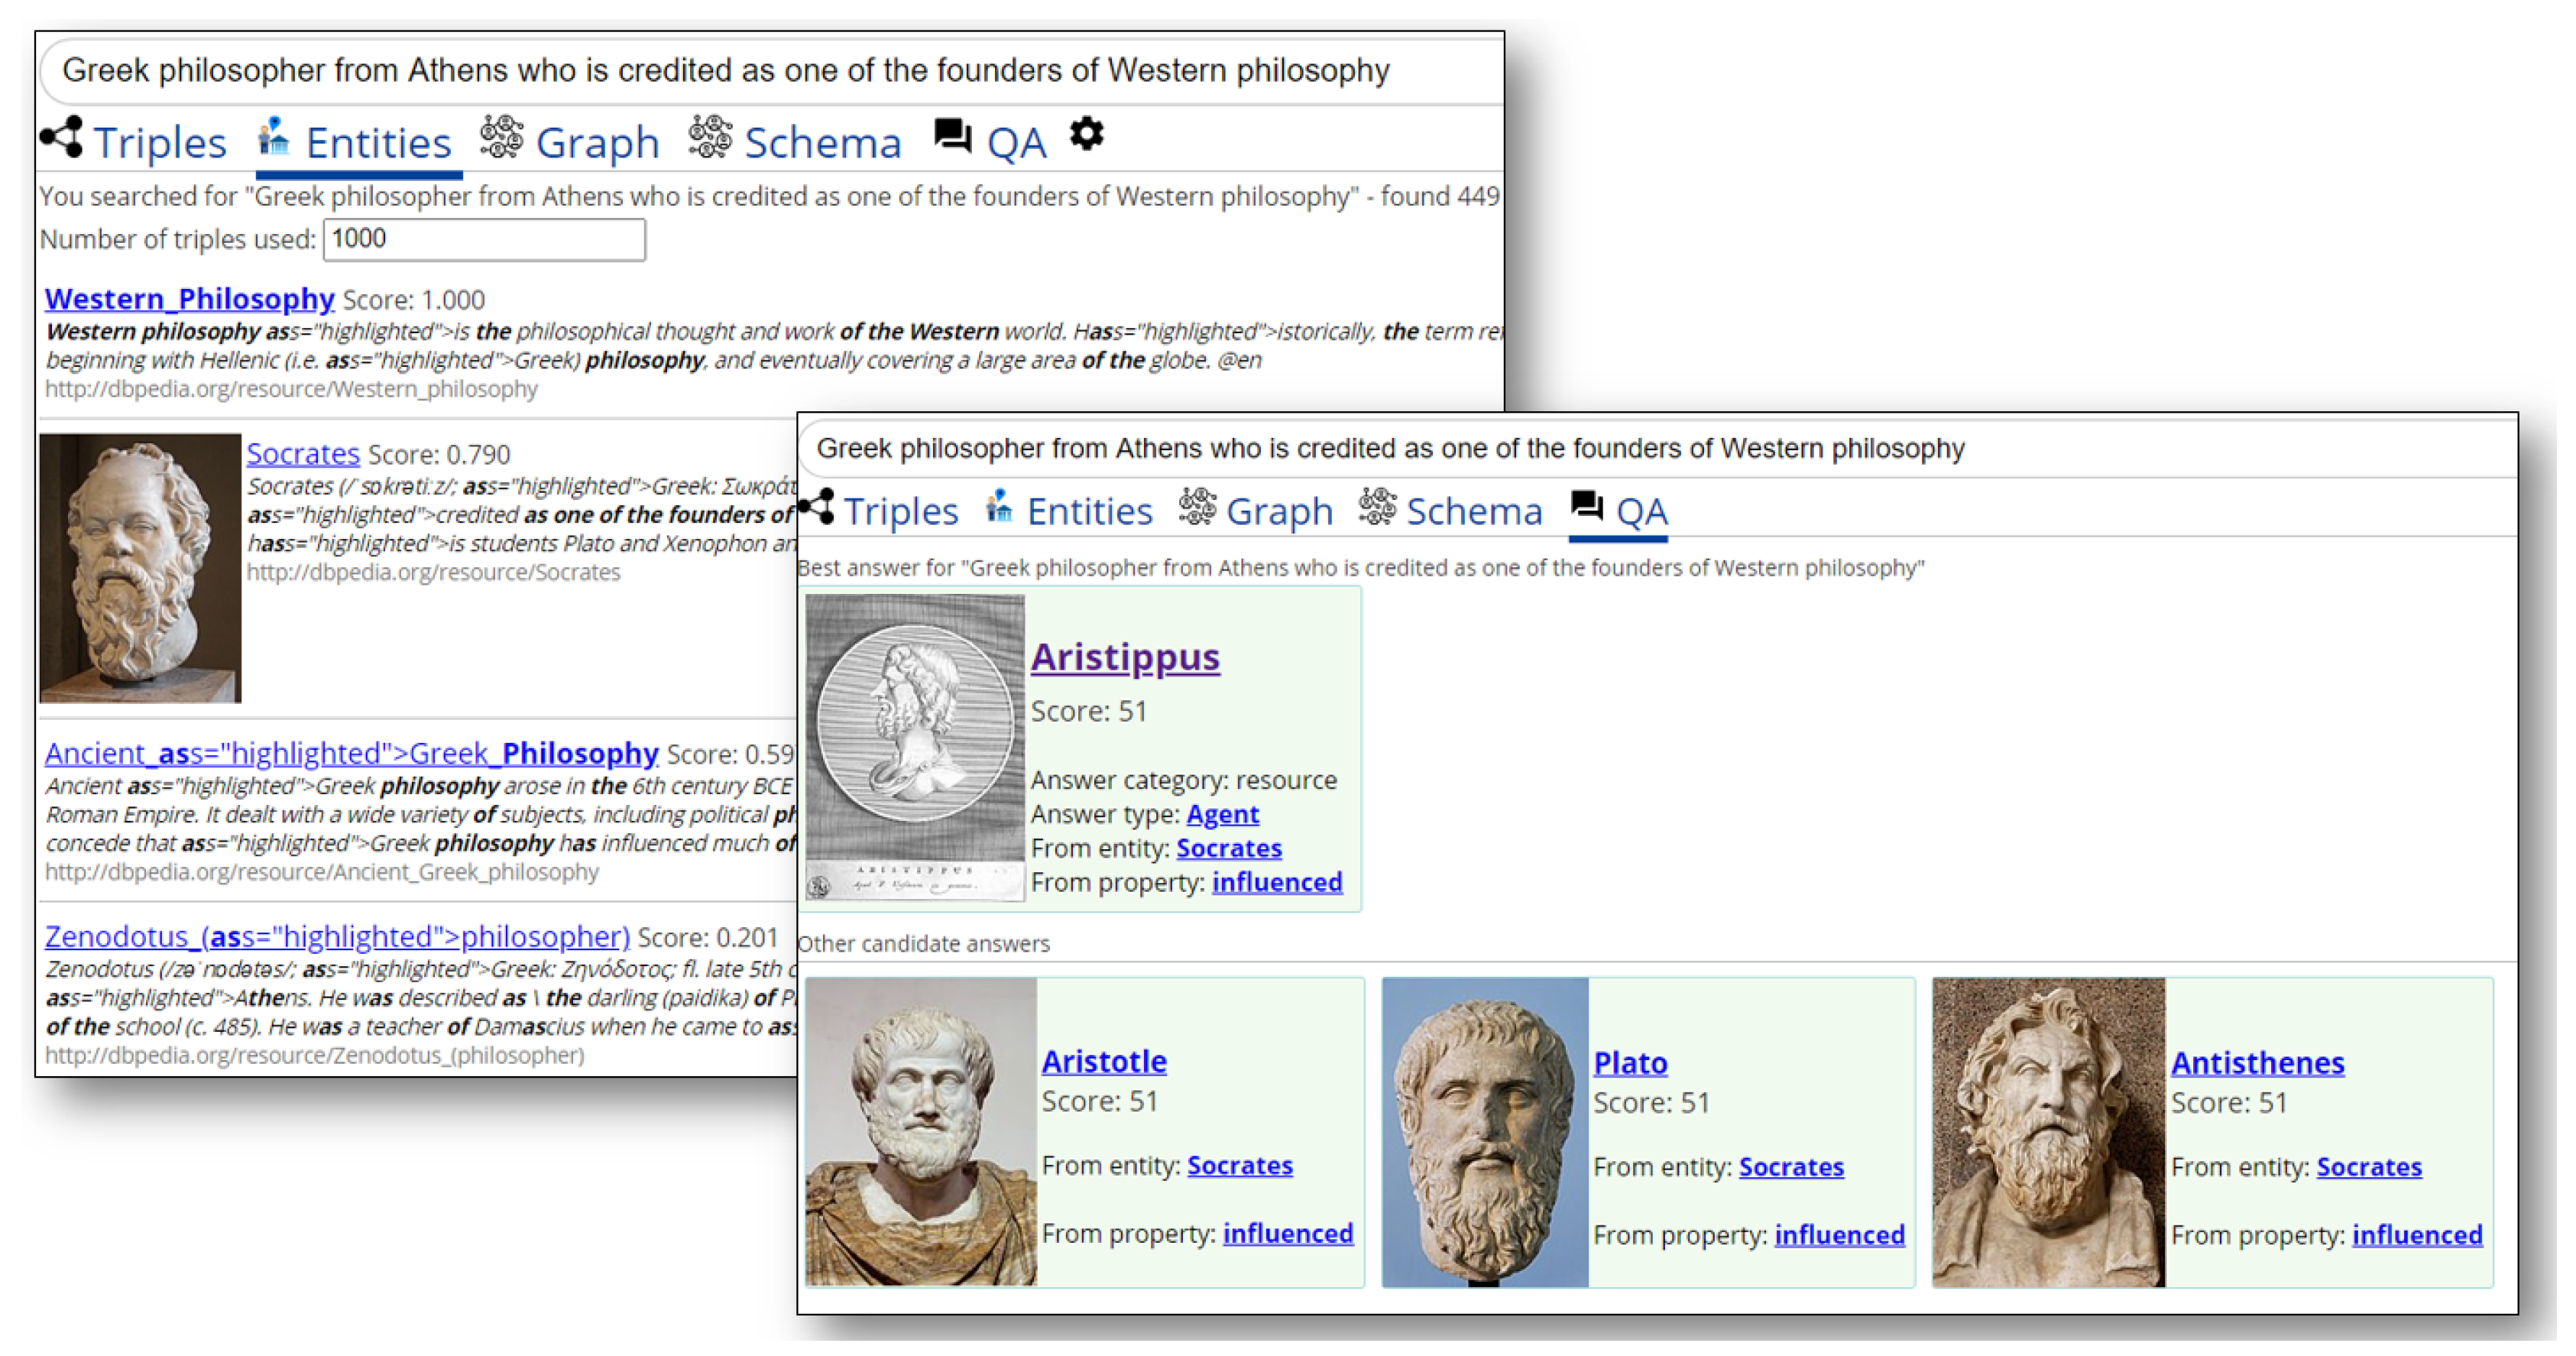
Task: Switch to Triples tab in front window
Action: tap(900, 512)
